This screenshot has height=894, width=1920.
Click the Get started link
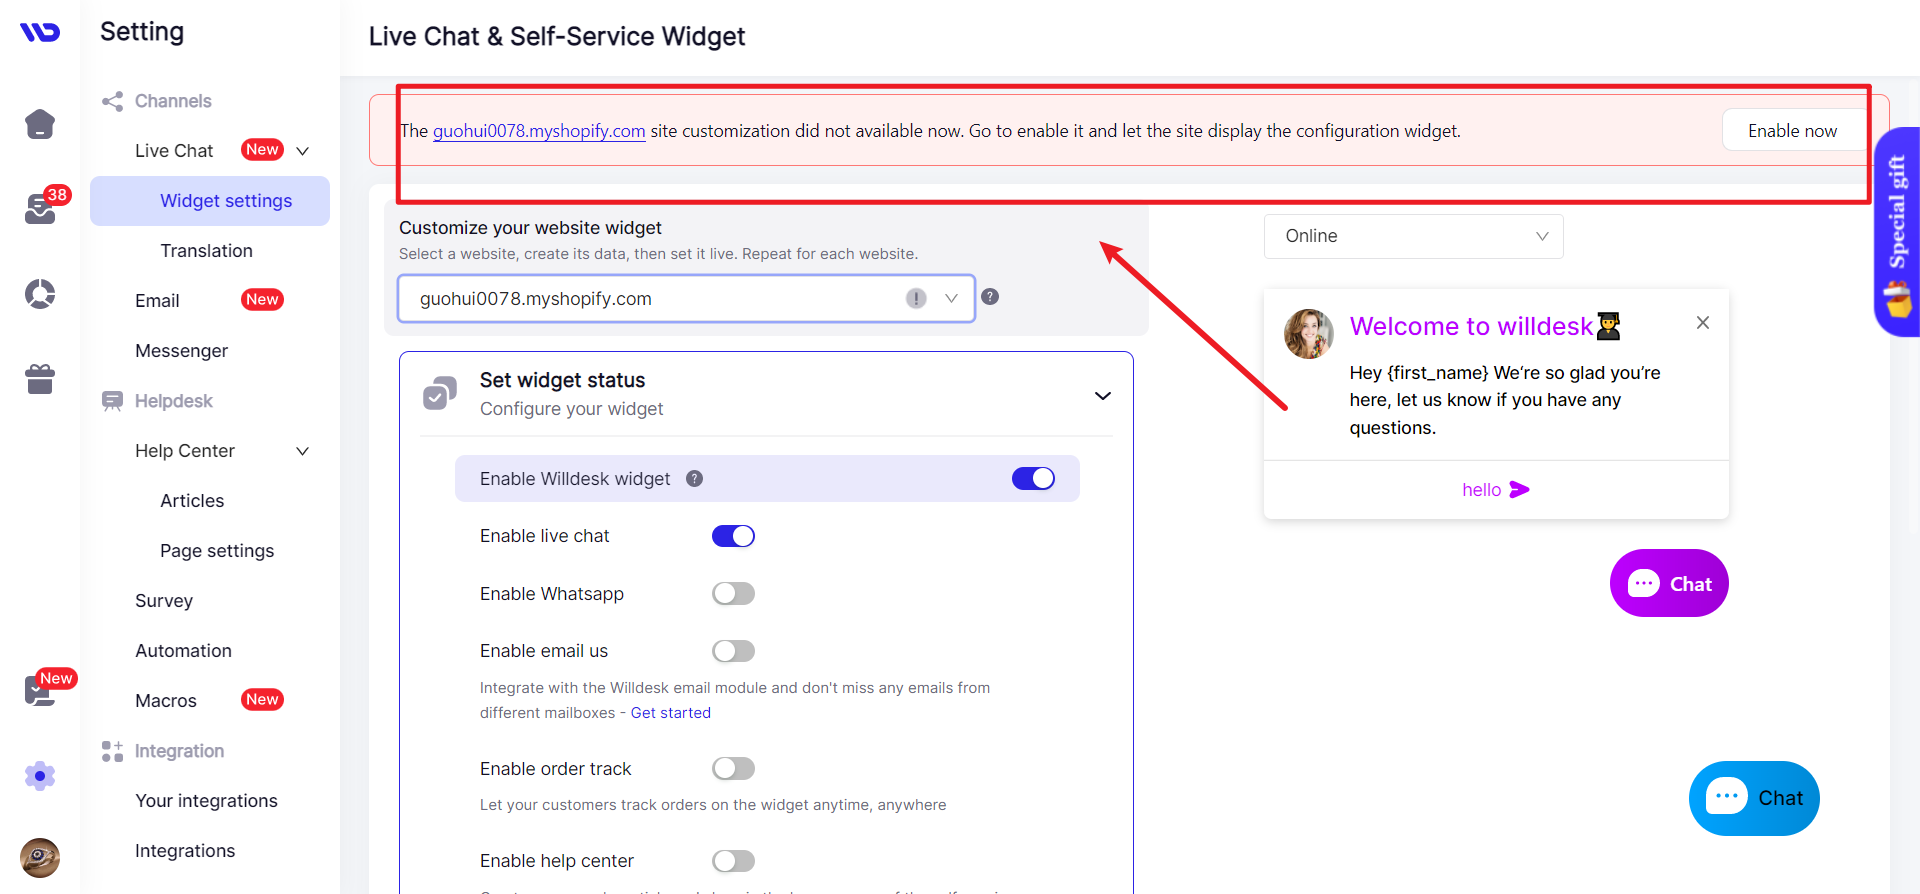click(671, 713)
